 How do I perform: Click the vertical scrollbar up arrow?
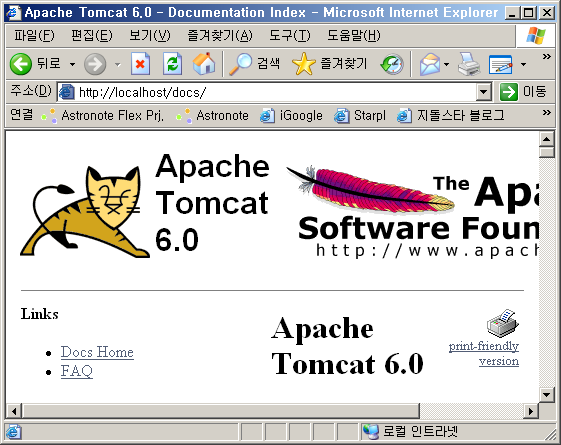point(546,139)
